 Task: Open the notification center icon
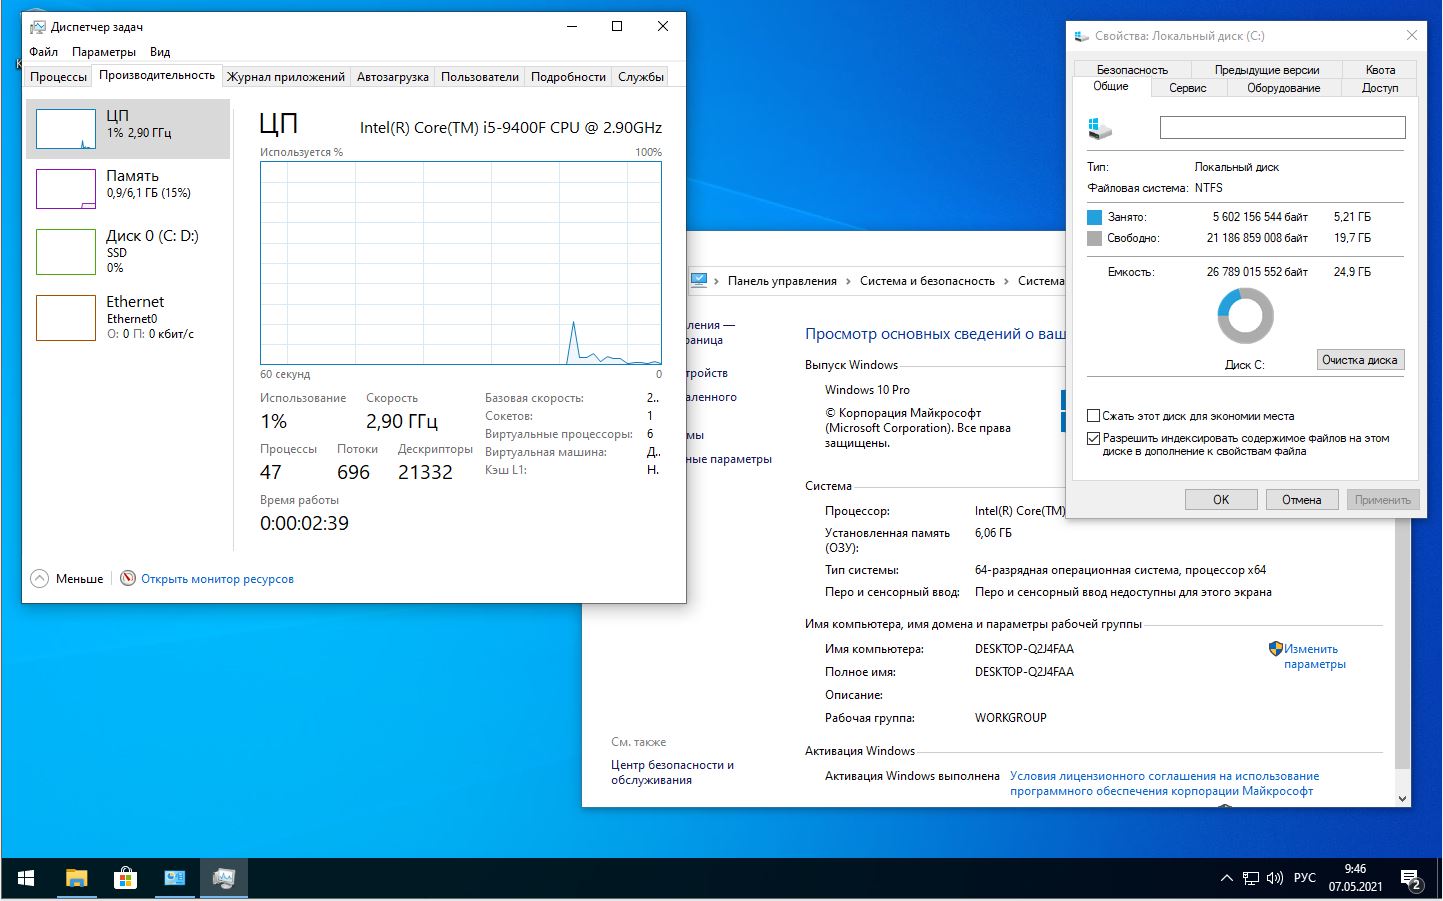pos(1411,880)
